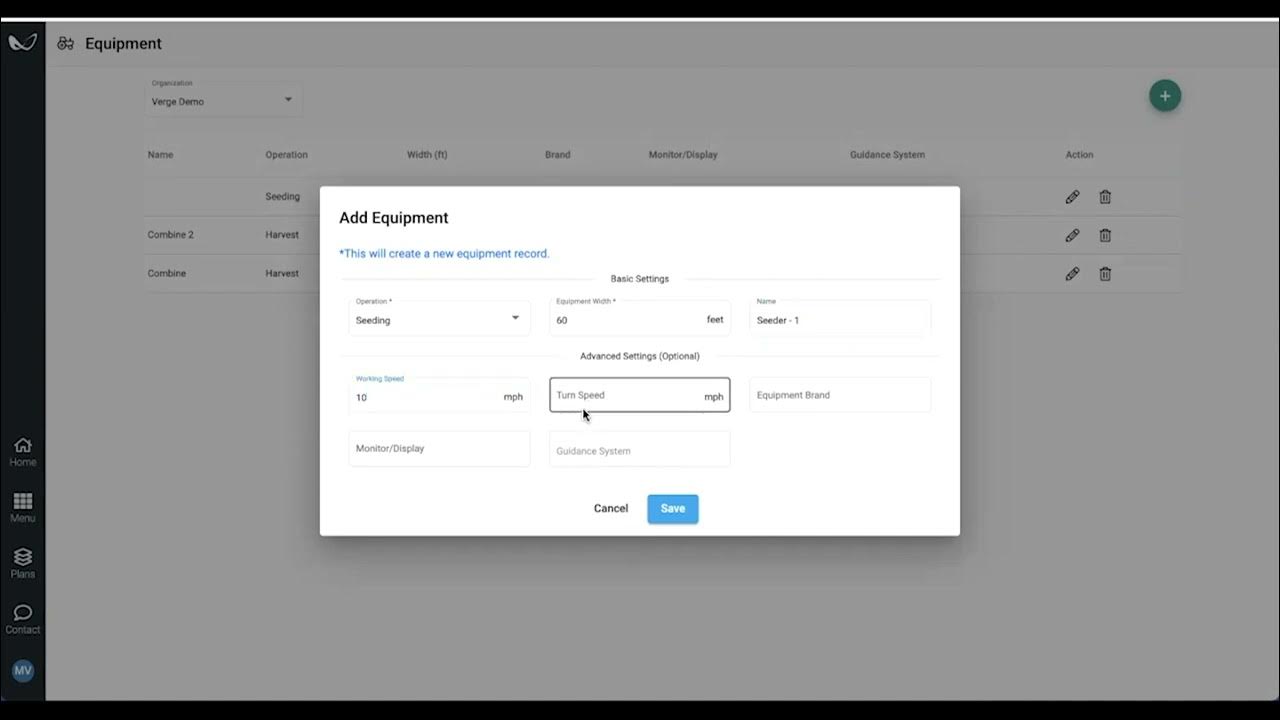Click the Guidance System field
Viewport: 1280px width, 720px height.
point(640,449)
